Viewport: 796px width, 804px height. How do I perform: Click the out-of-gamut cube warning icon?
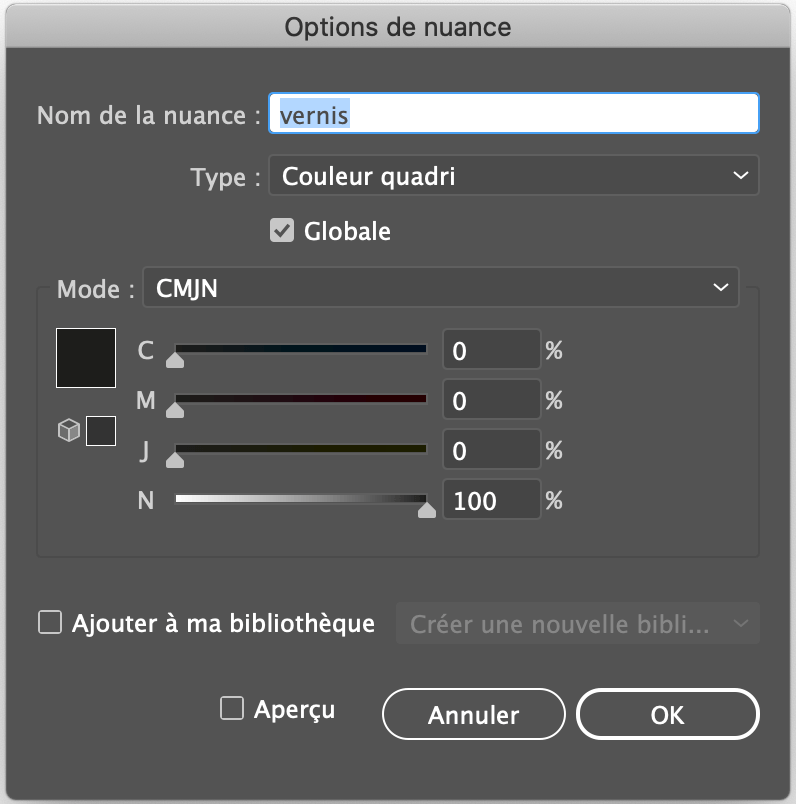(68, 432)
